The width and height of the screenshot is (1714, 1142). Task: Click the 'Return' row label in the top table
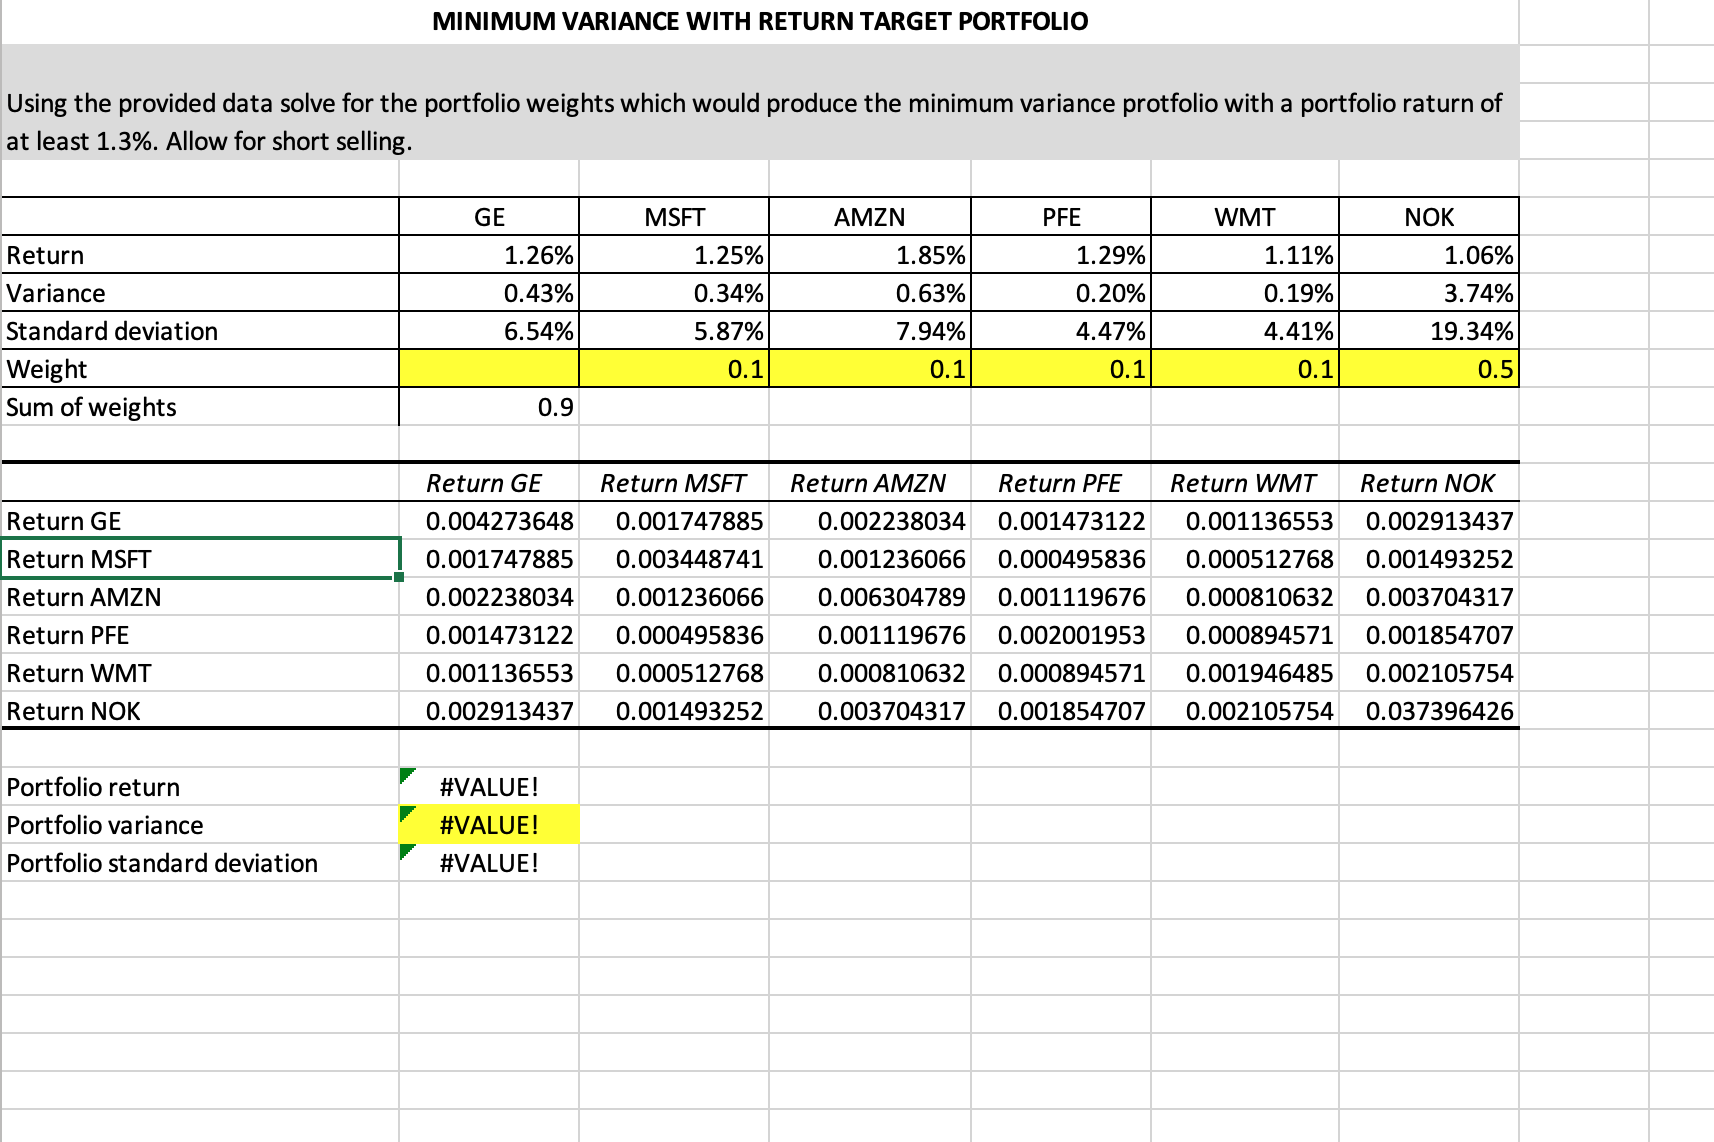[x=45, y=255]
